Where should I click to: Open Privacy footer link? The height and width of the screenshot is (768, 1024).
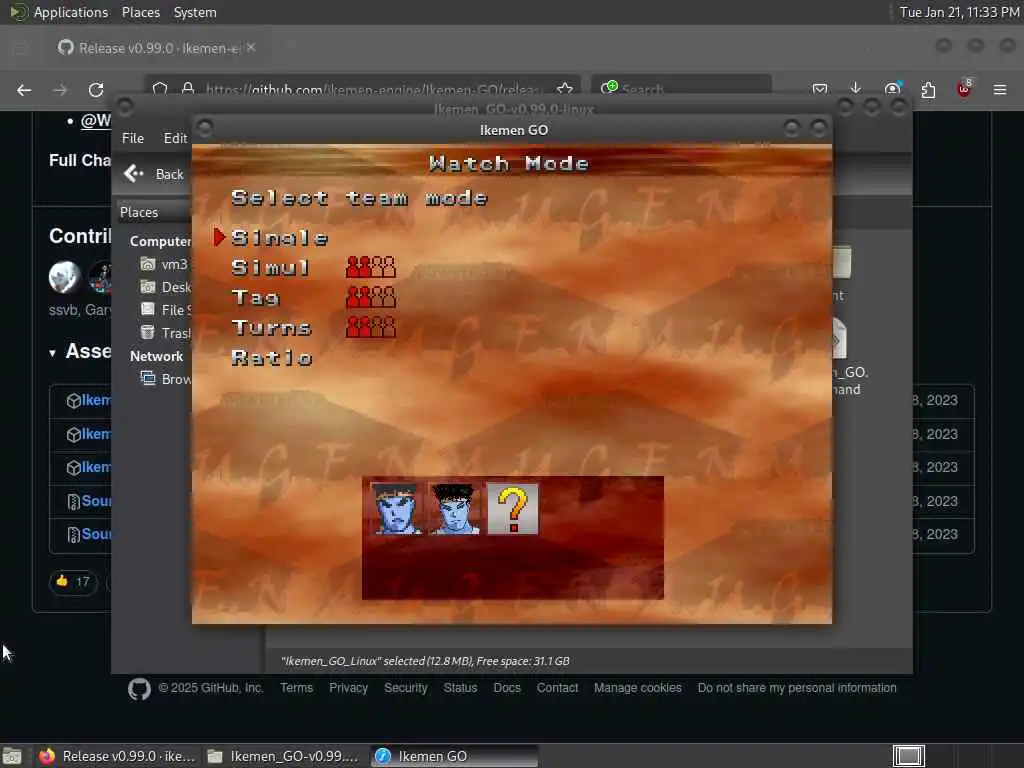pyautogui.click(x=348, y=688)
